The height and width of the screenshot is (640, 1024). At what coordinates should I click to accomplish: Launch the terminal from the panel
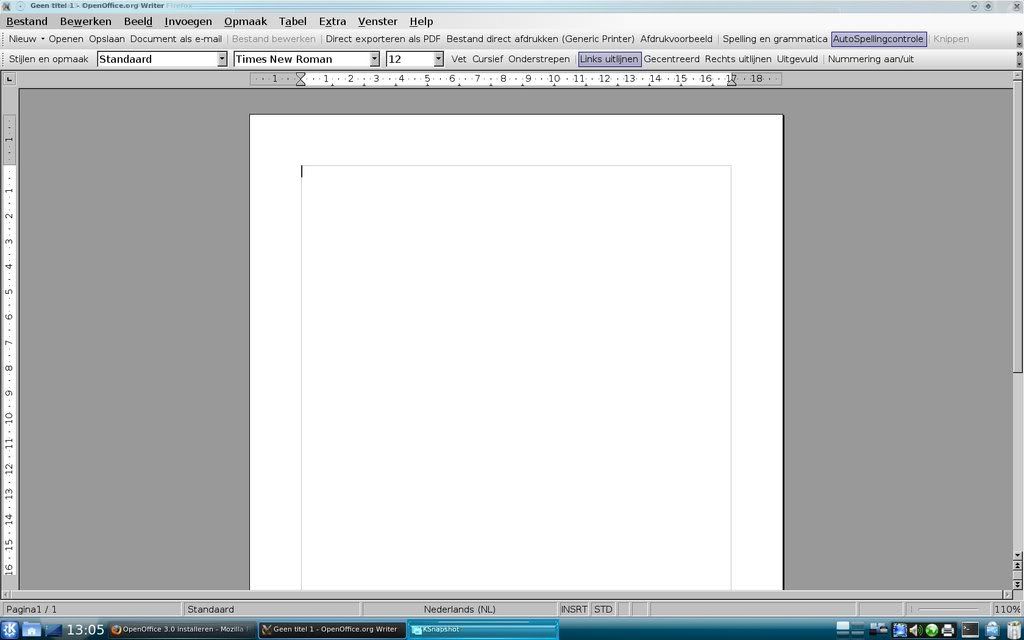(970, 630)
